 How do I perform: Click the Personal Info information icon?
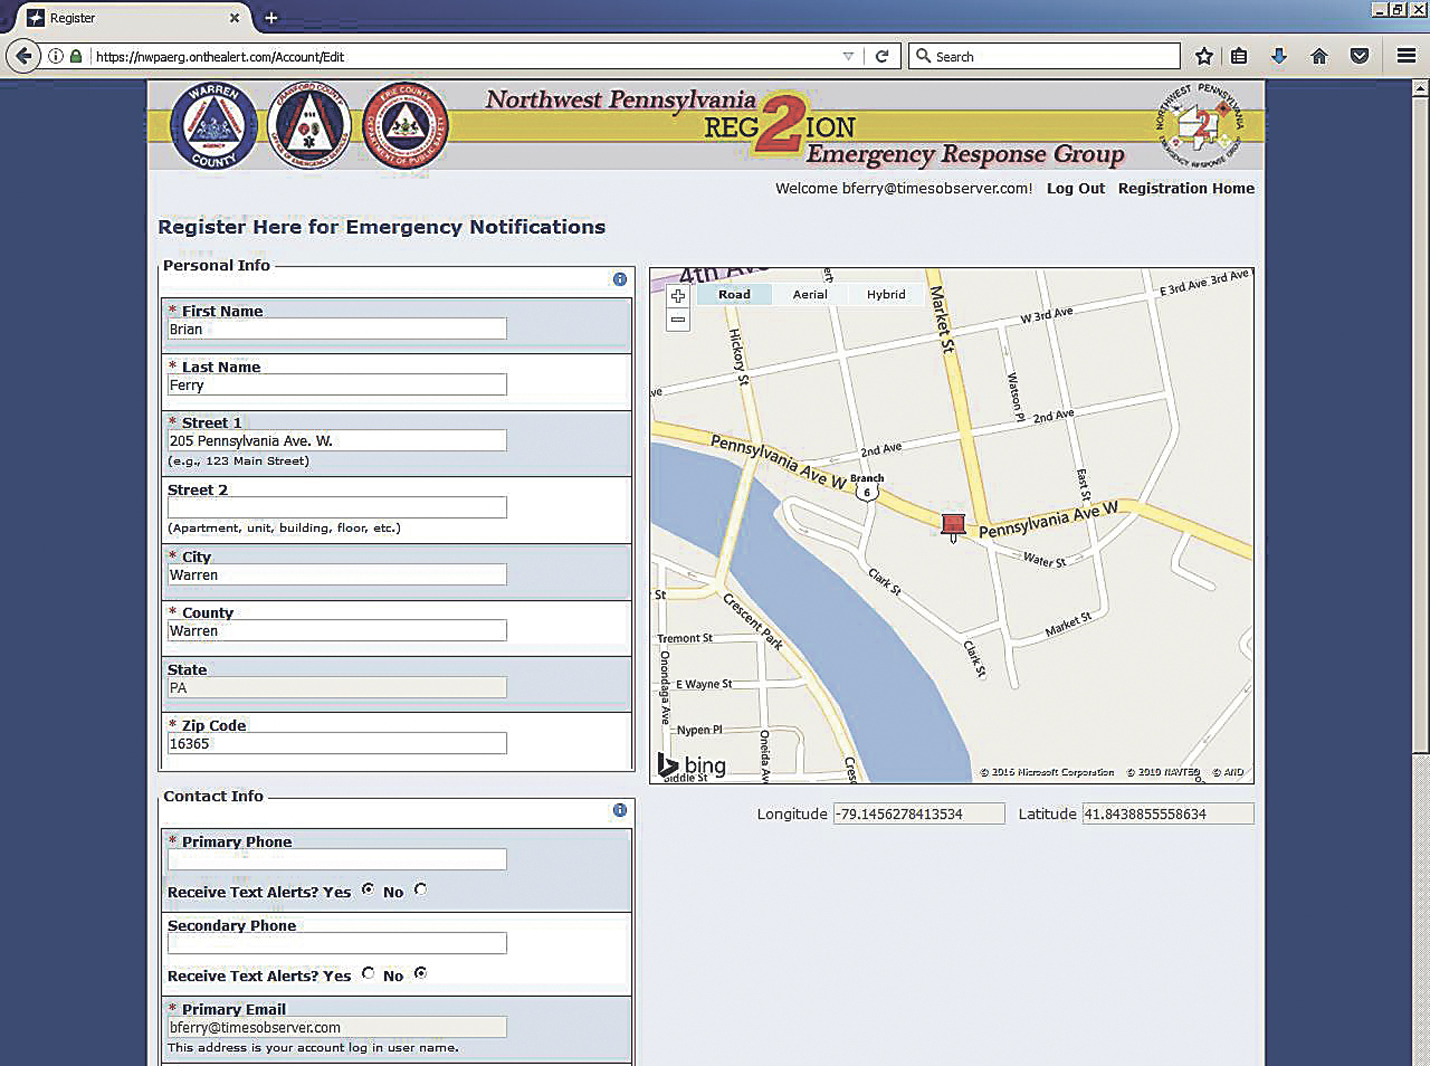[x=619, y=279]
